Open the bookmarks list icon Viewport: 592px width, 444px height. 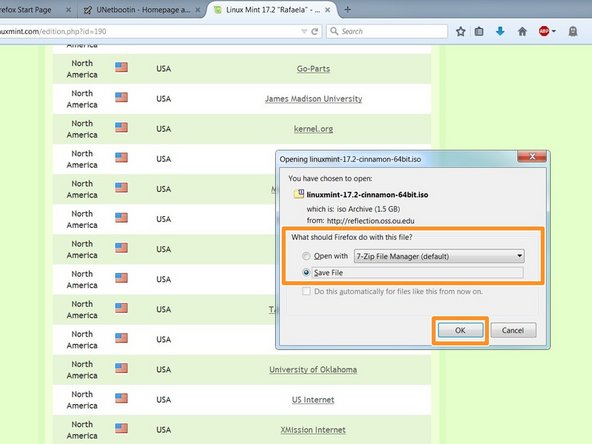click(x=479, y=31)
